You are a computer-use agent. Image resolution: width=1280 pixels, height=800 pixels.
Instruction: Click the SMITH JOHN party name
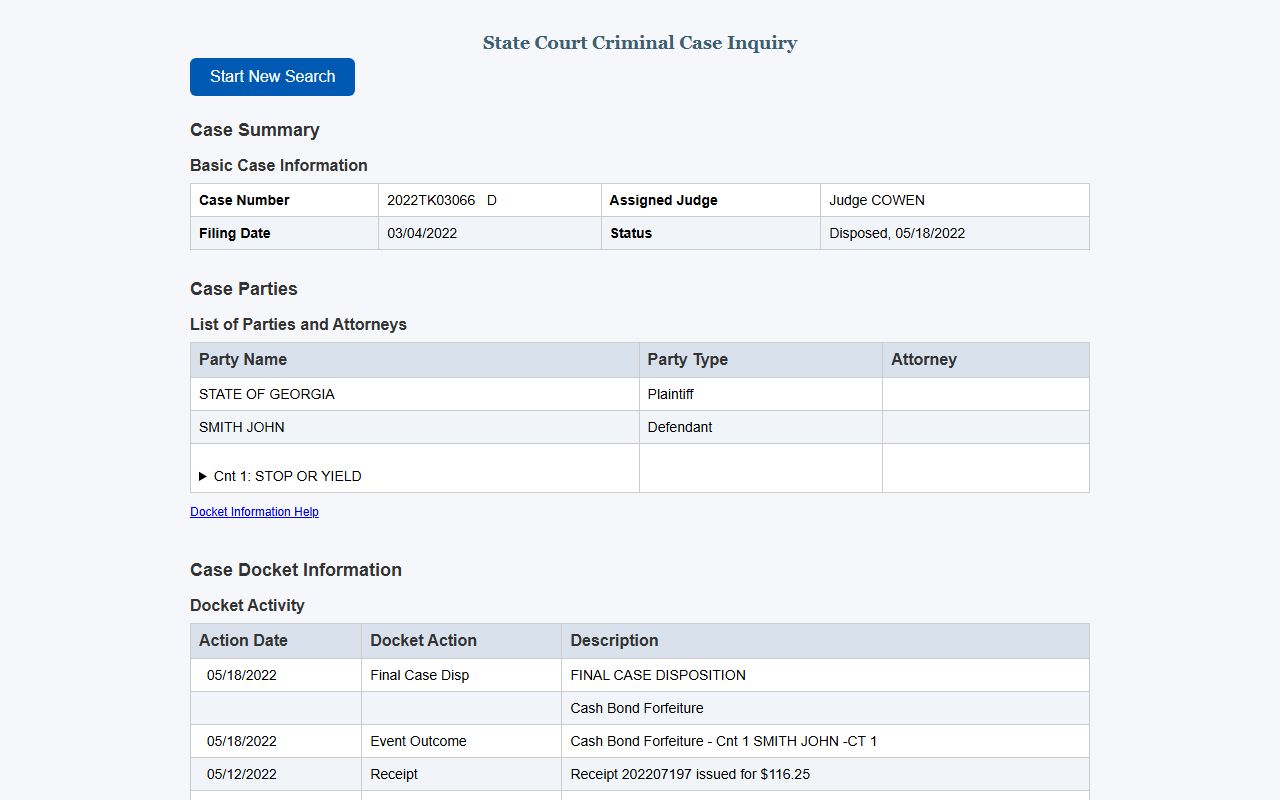pyautogui.click(x=242, y=427)
